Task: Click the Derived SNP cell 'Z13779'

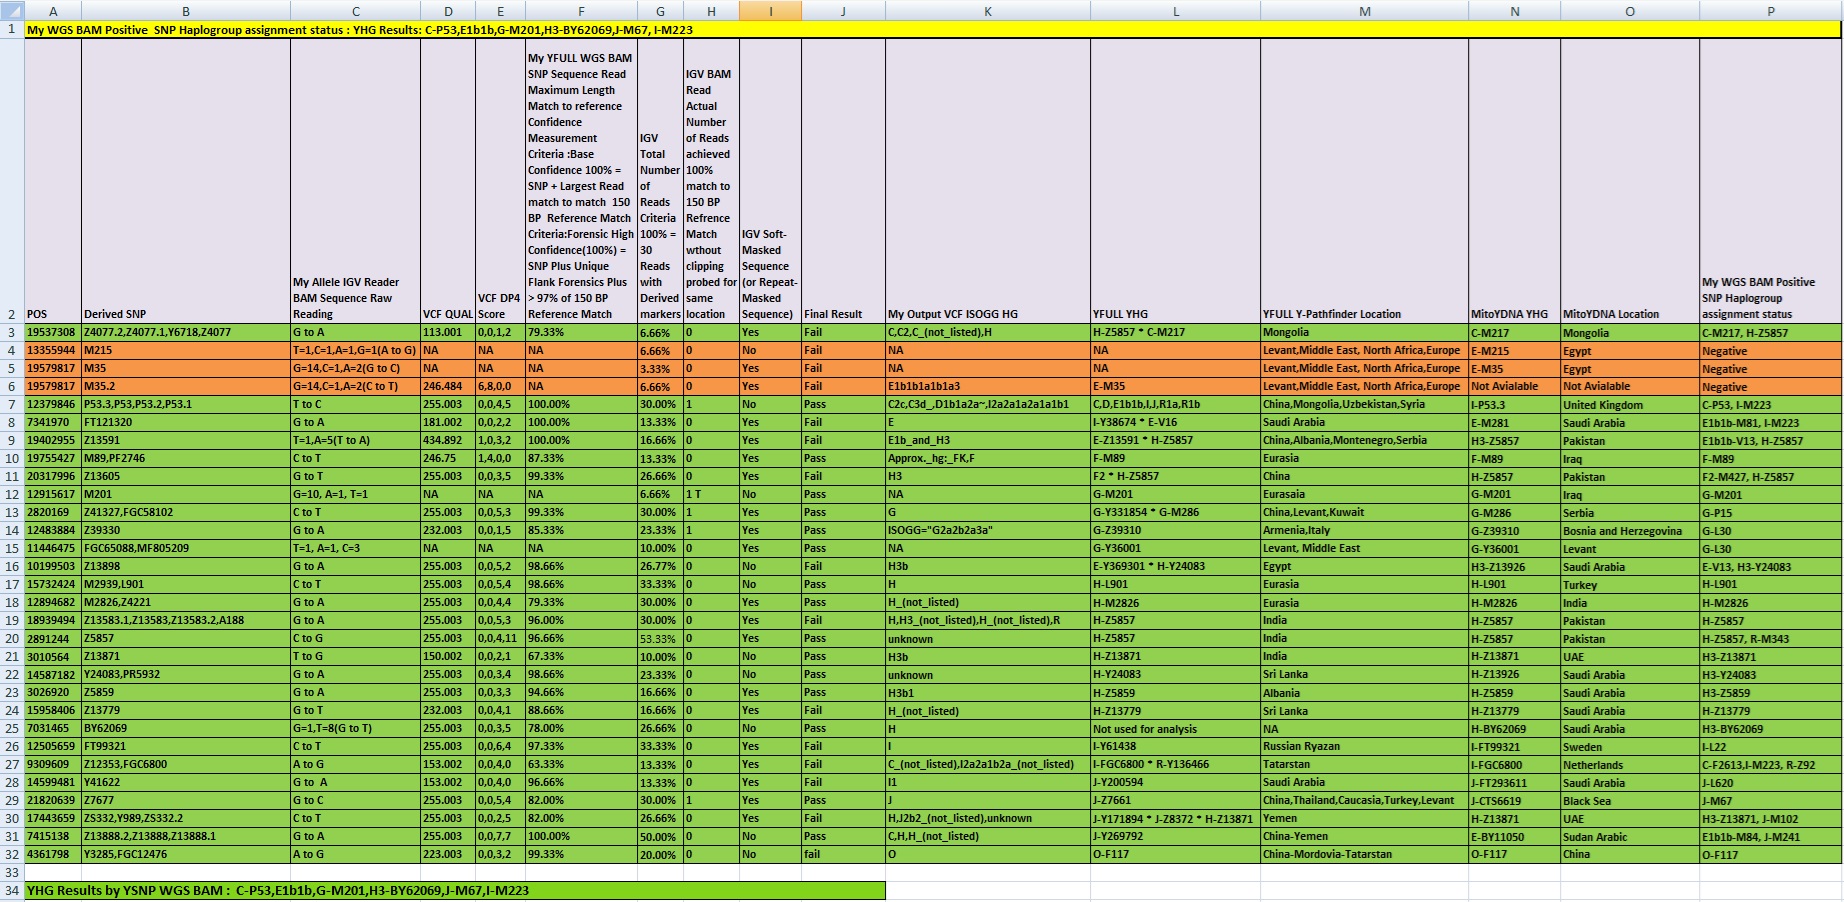Action: 186,710
